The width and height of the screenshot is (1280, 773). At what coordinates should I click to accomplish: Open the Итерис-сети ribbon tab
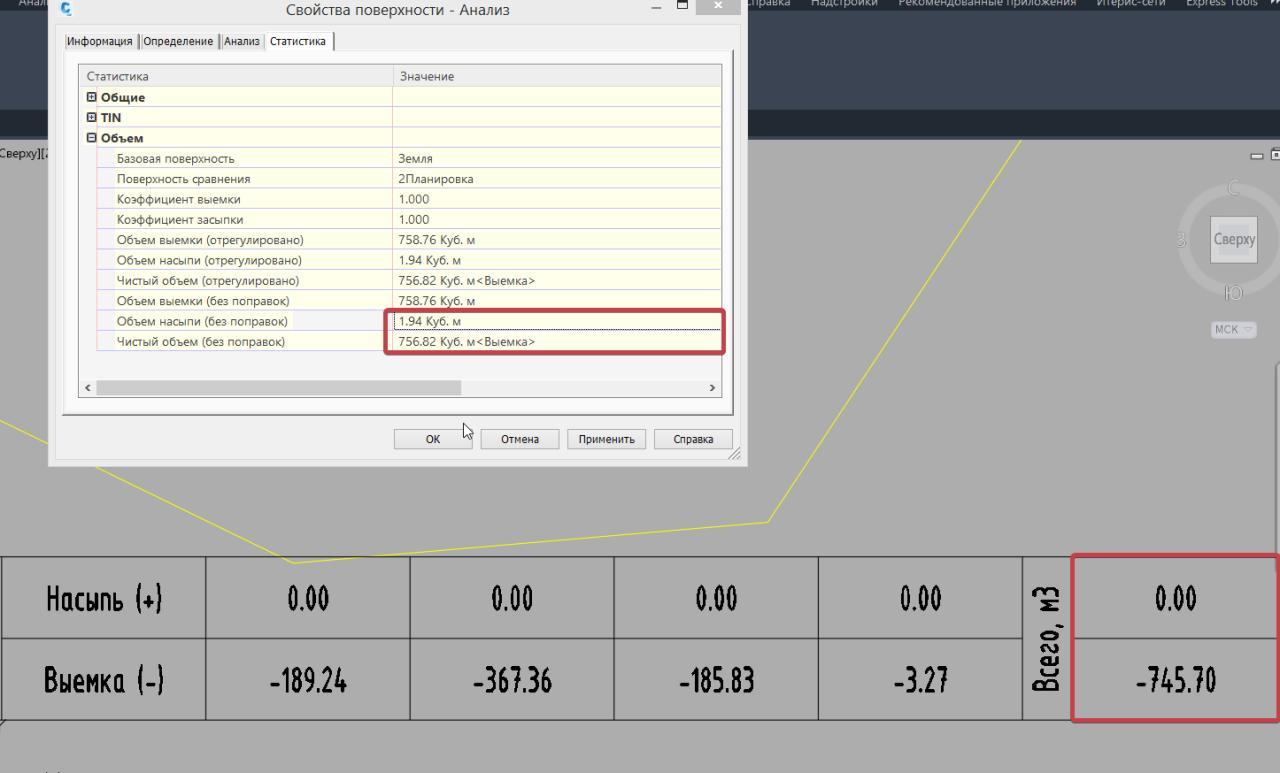tap(1130, 4)
